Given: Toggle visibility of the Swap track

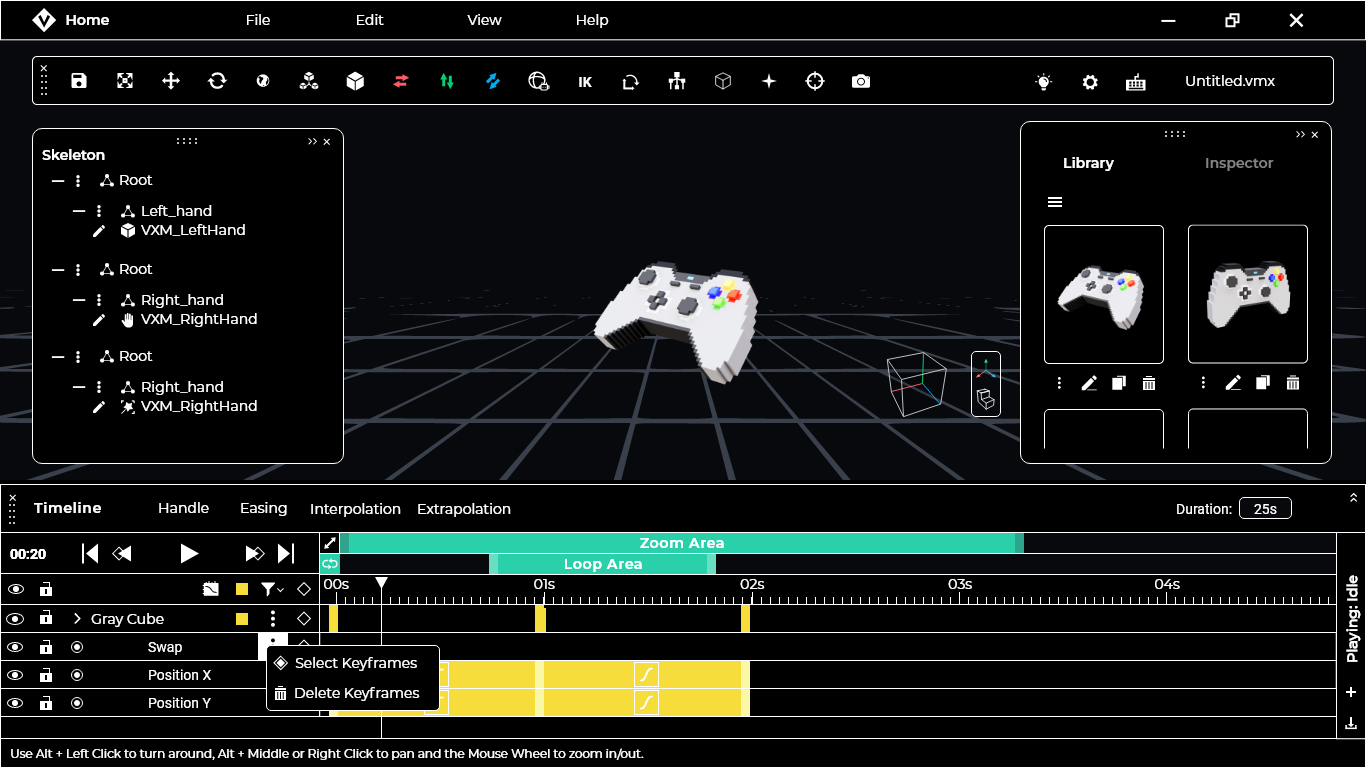Looking at the screenshot, I should click(15, 647).
